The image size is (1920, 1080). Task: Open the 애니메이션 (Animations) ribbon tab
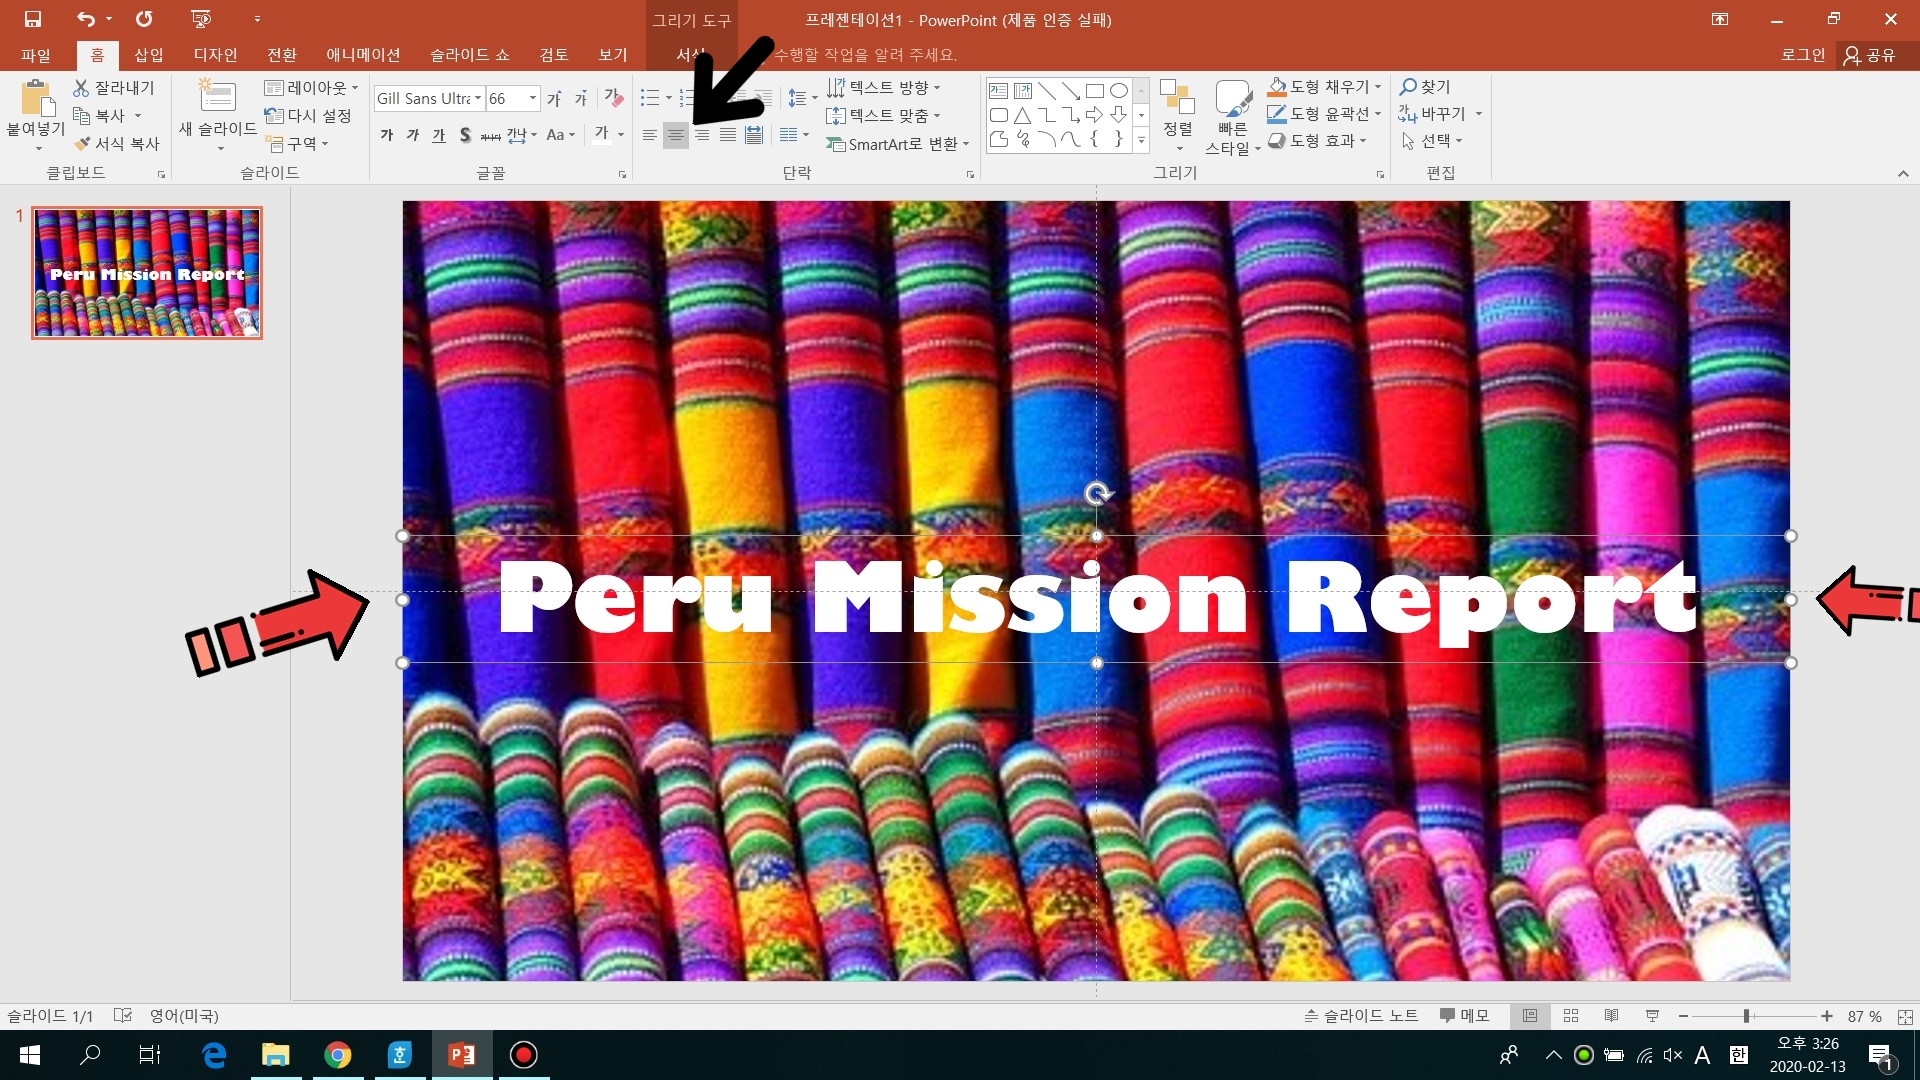coord(363,55)
